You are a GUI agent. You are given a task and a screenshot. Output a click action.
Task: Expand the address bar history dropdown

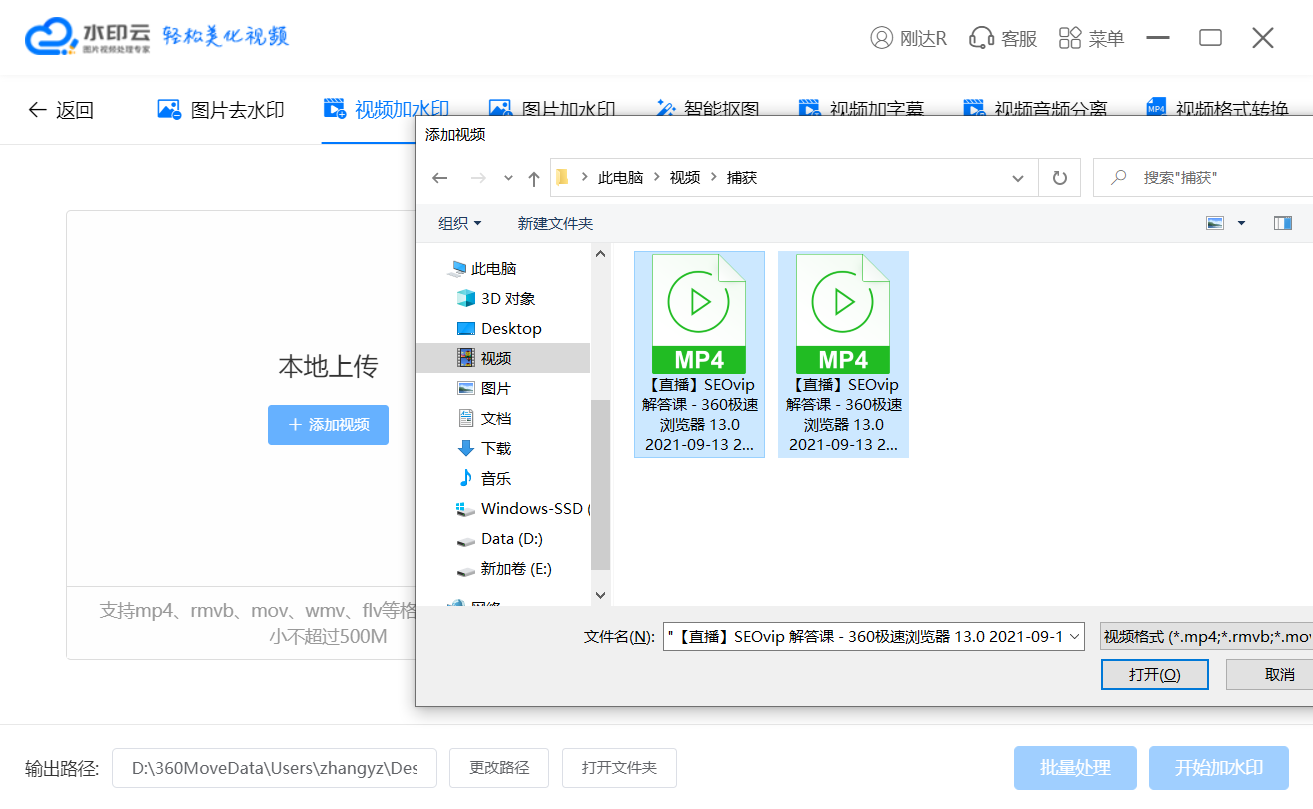pyautogui.click(x=1018, y=178)
